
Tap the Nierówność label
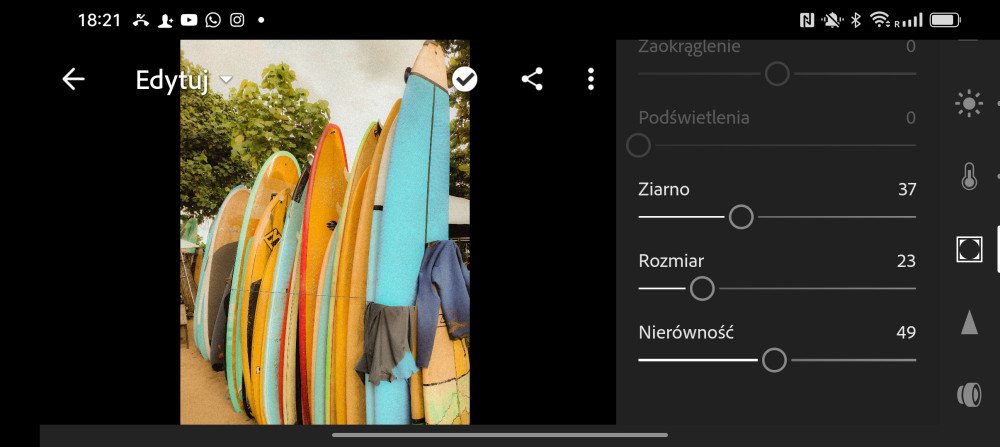point(686,332)
